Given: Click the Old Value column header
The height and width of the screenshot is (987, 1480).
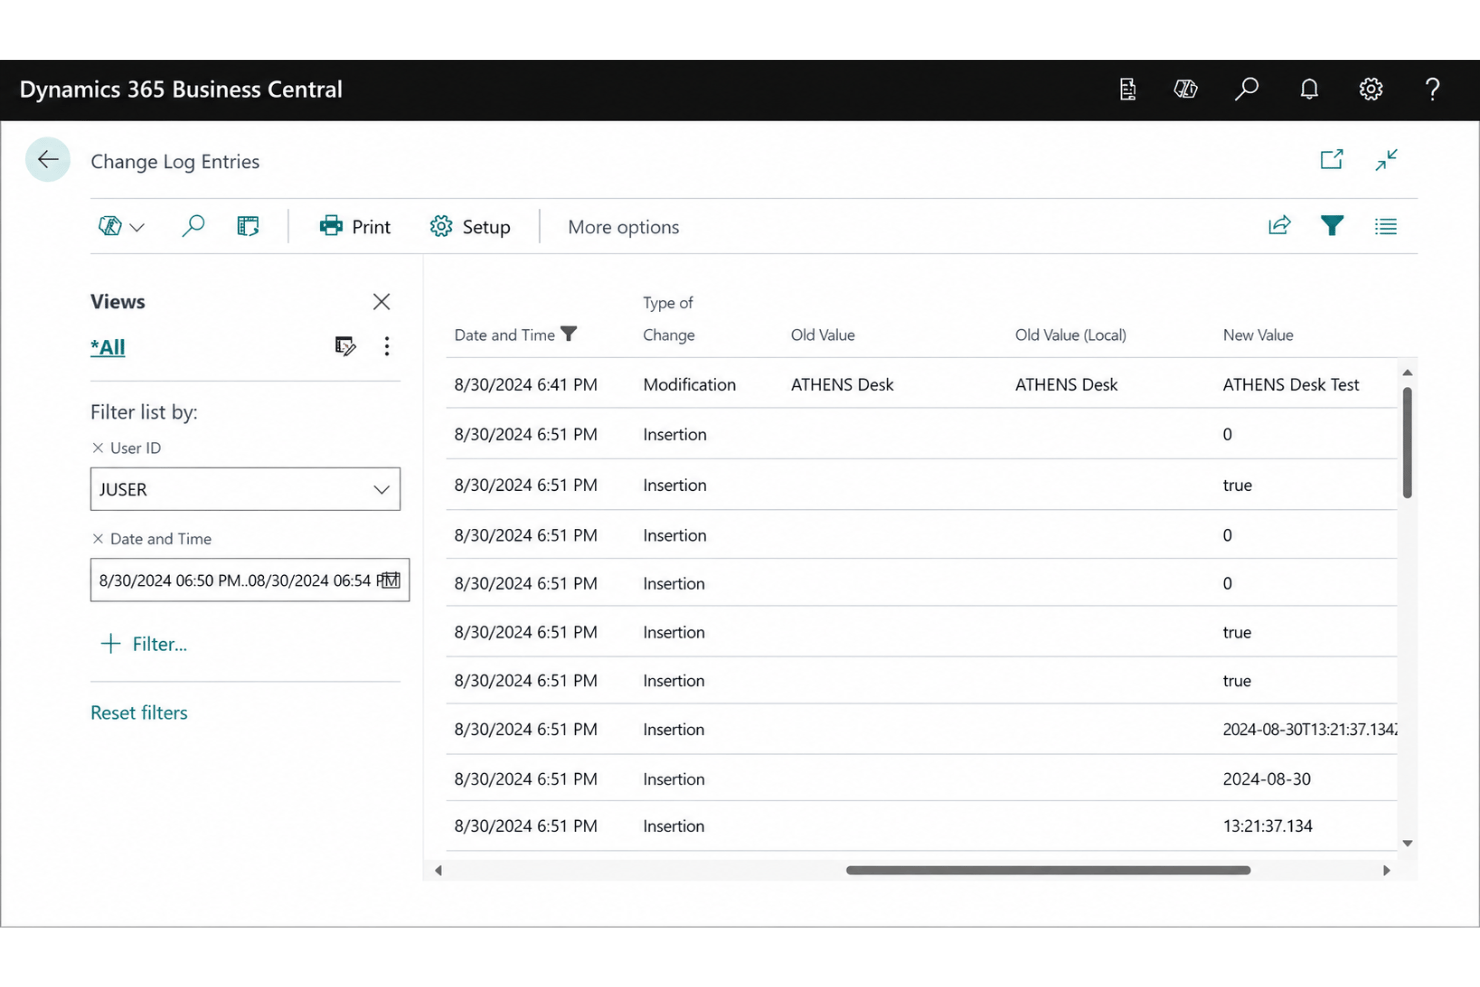Looking at the screenshot, I should (823, 335).
